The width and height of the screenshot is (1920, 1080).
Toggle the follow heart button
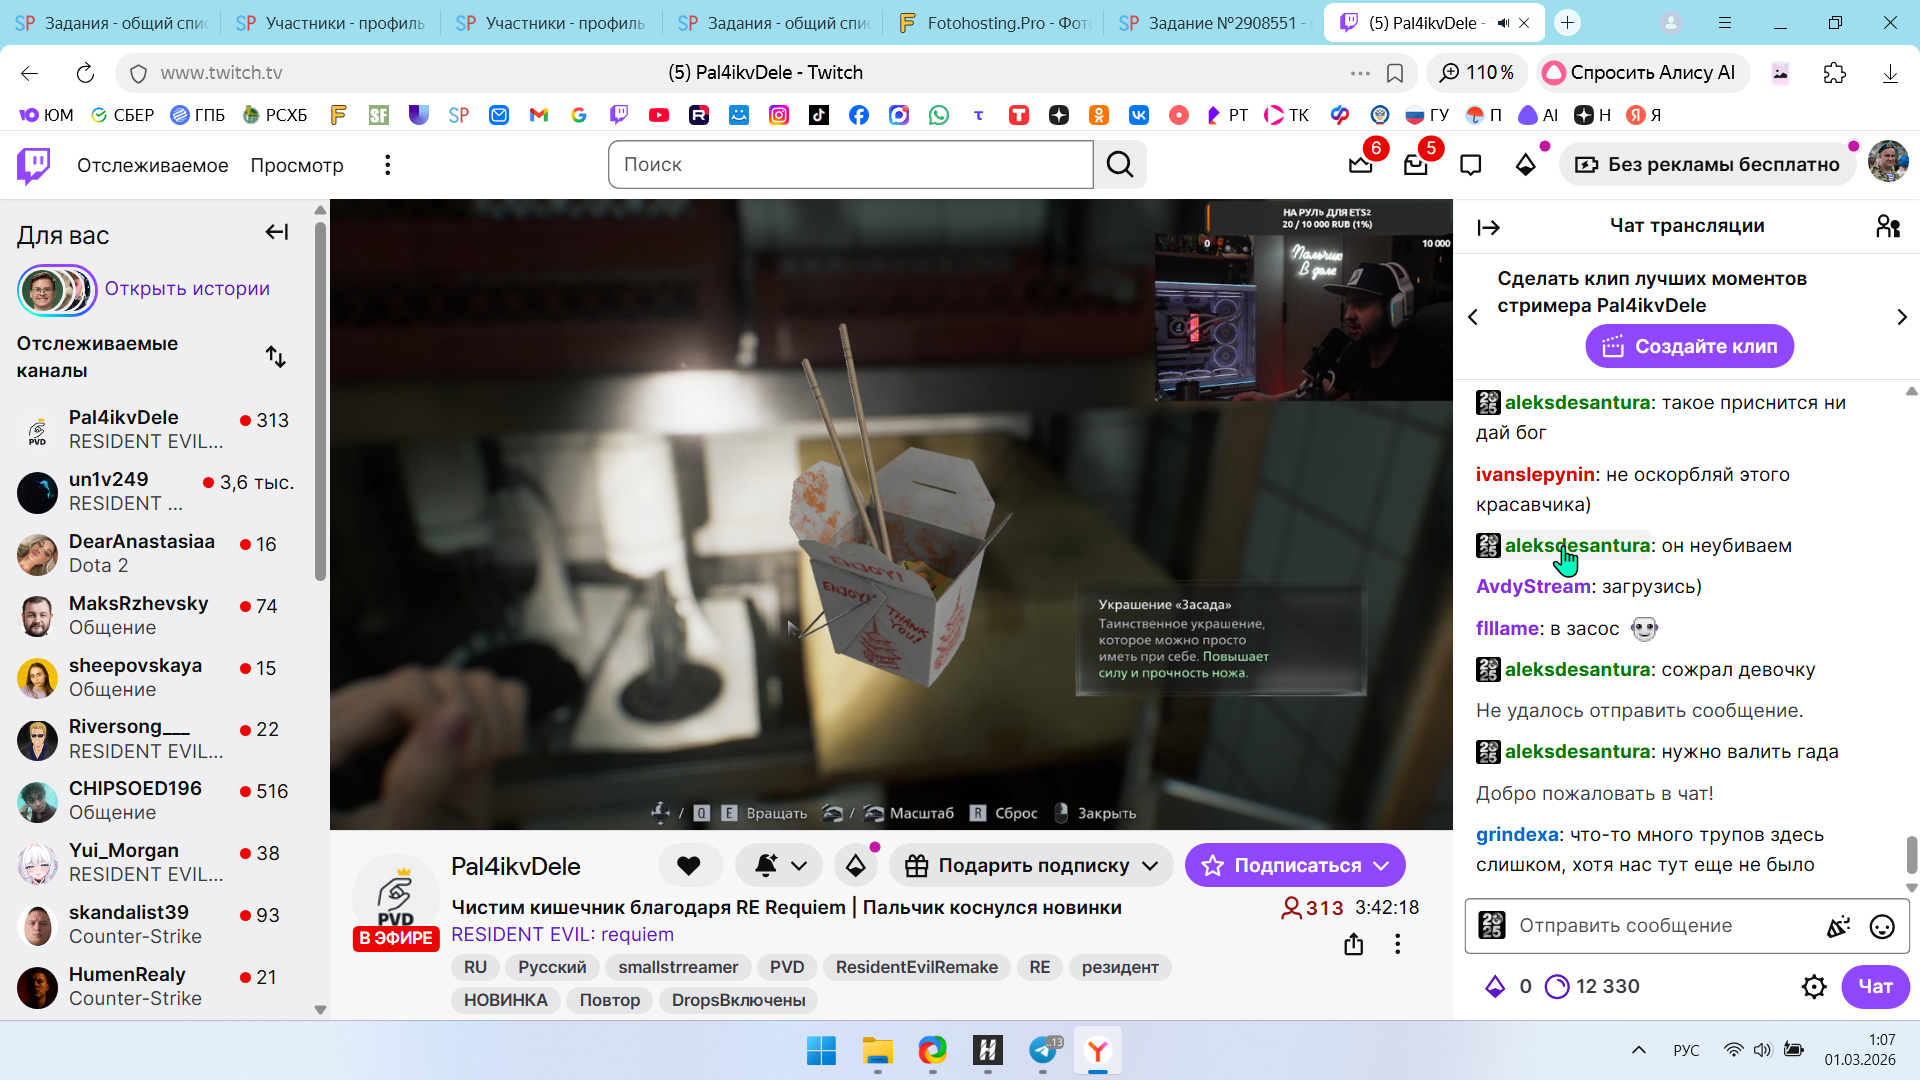click(689, 866)
